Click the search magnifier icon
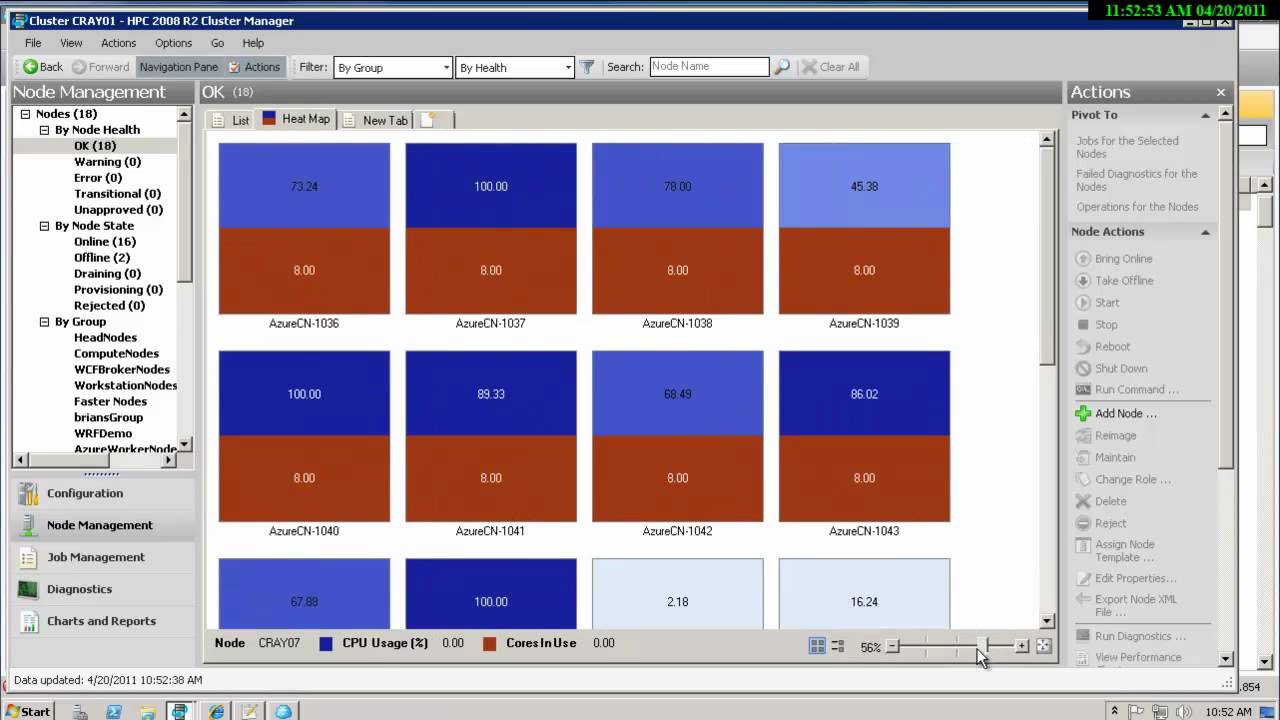Viewport: 1280px width, 720px height. coord(782,67)
